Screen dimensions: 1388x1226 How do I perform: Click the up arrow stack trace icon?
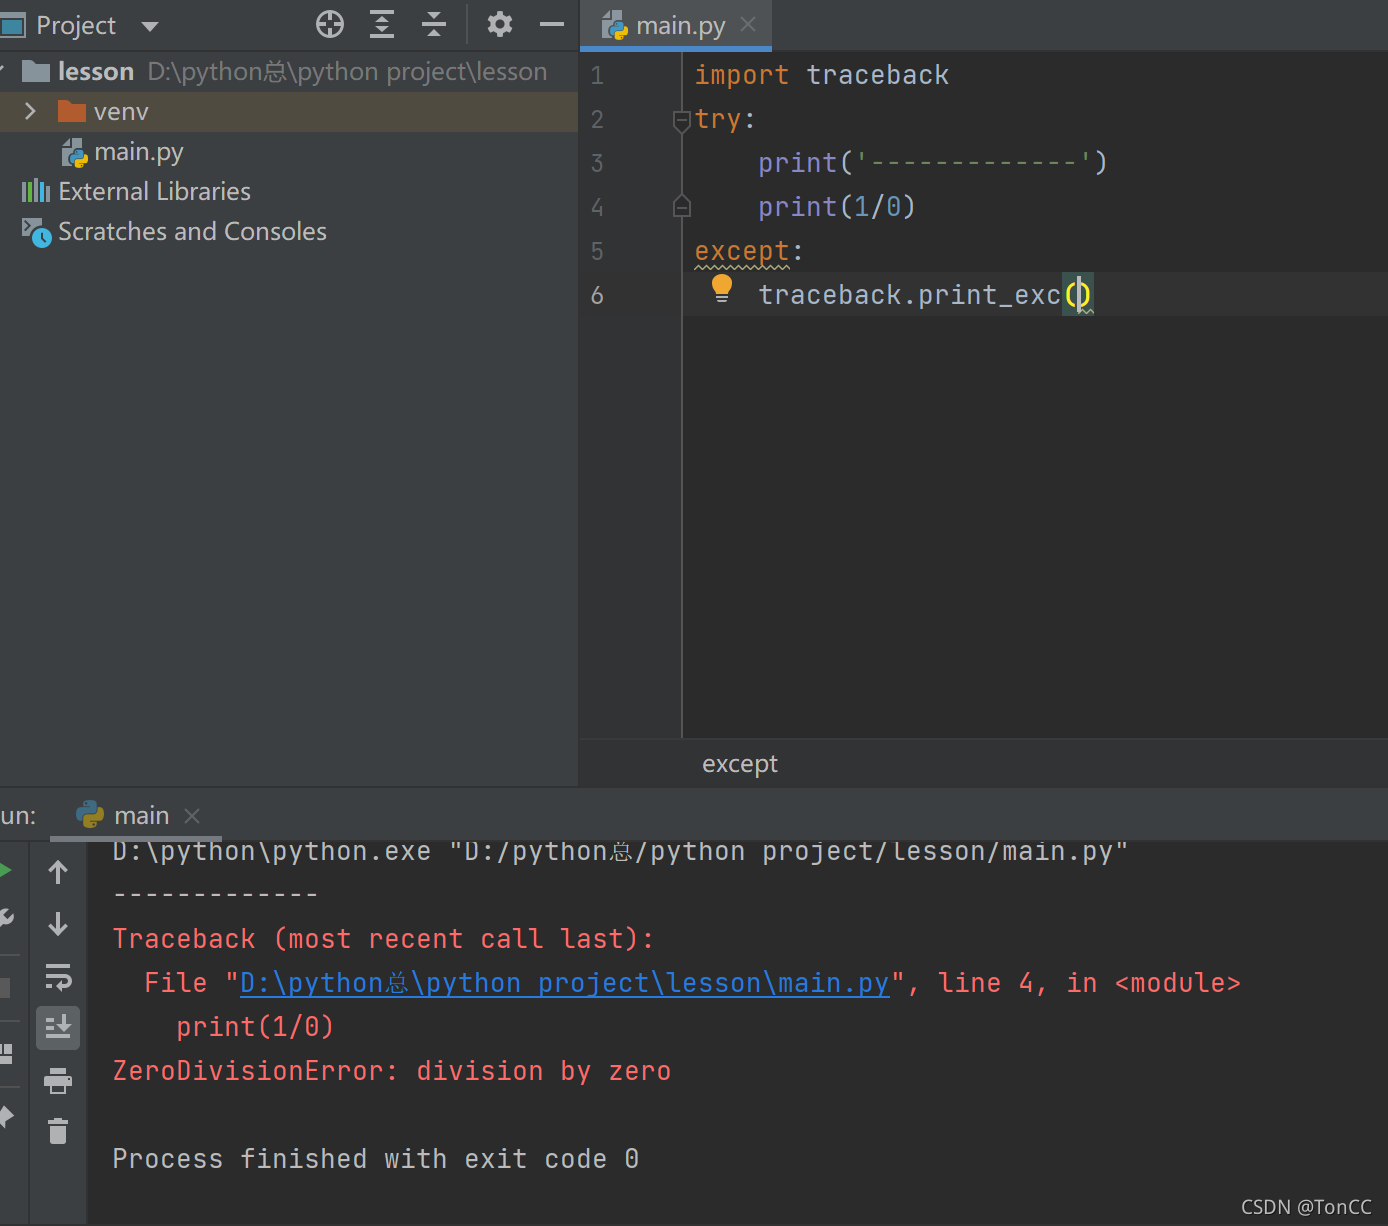[x=58, y=872]
